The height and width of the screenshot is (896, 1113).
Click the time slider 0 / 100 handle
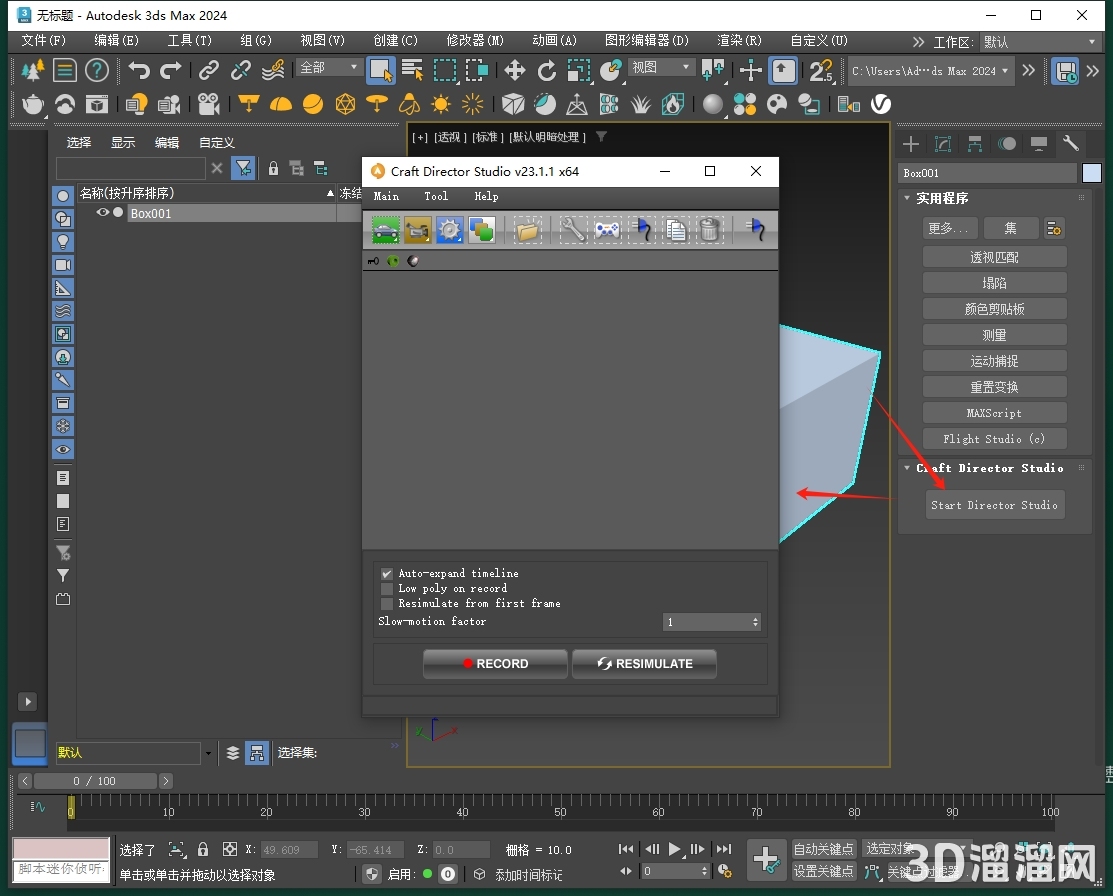coord(95,781)
